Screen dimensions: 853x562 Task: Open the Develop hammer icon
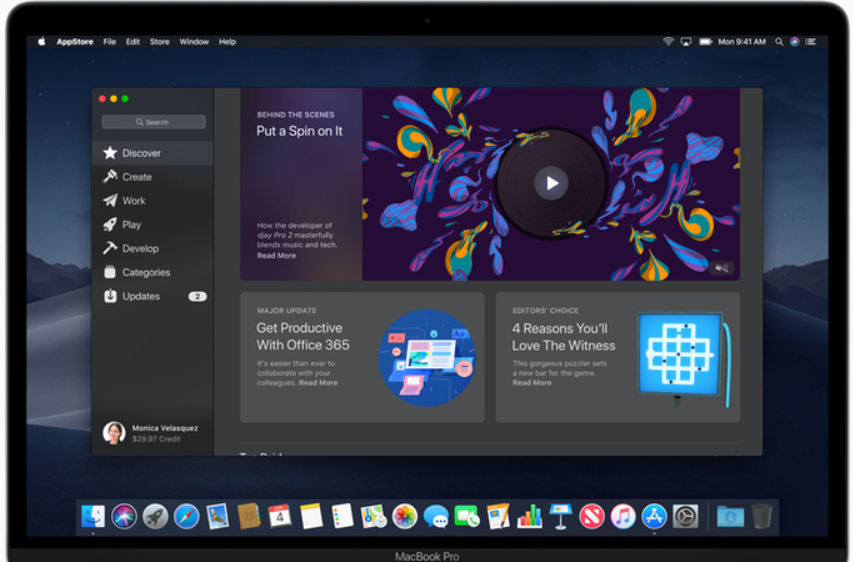pyautogui.click(x=110, y=248)
